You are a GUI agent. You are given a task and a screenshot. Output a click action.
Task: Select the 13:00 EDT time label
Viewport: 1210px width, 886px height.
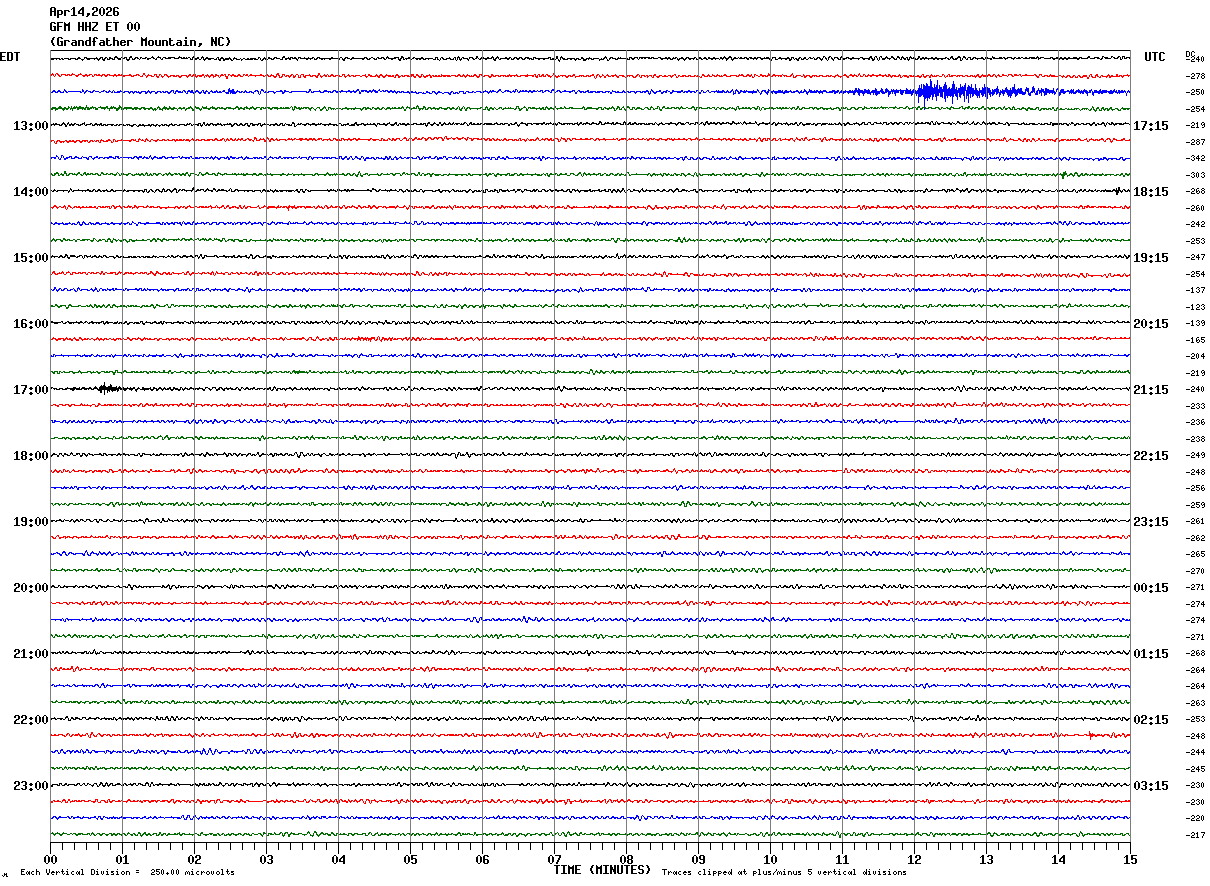pyautogui.click(x=30, y=125)
